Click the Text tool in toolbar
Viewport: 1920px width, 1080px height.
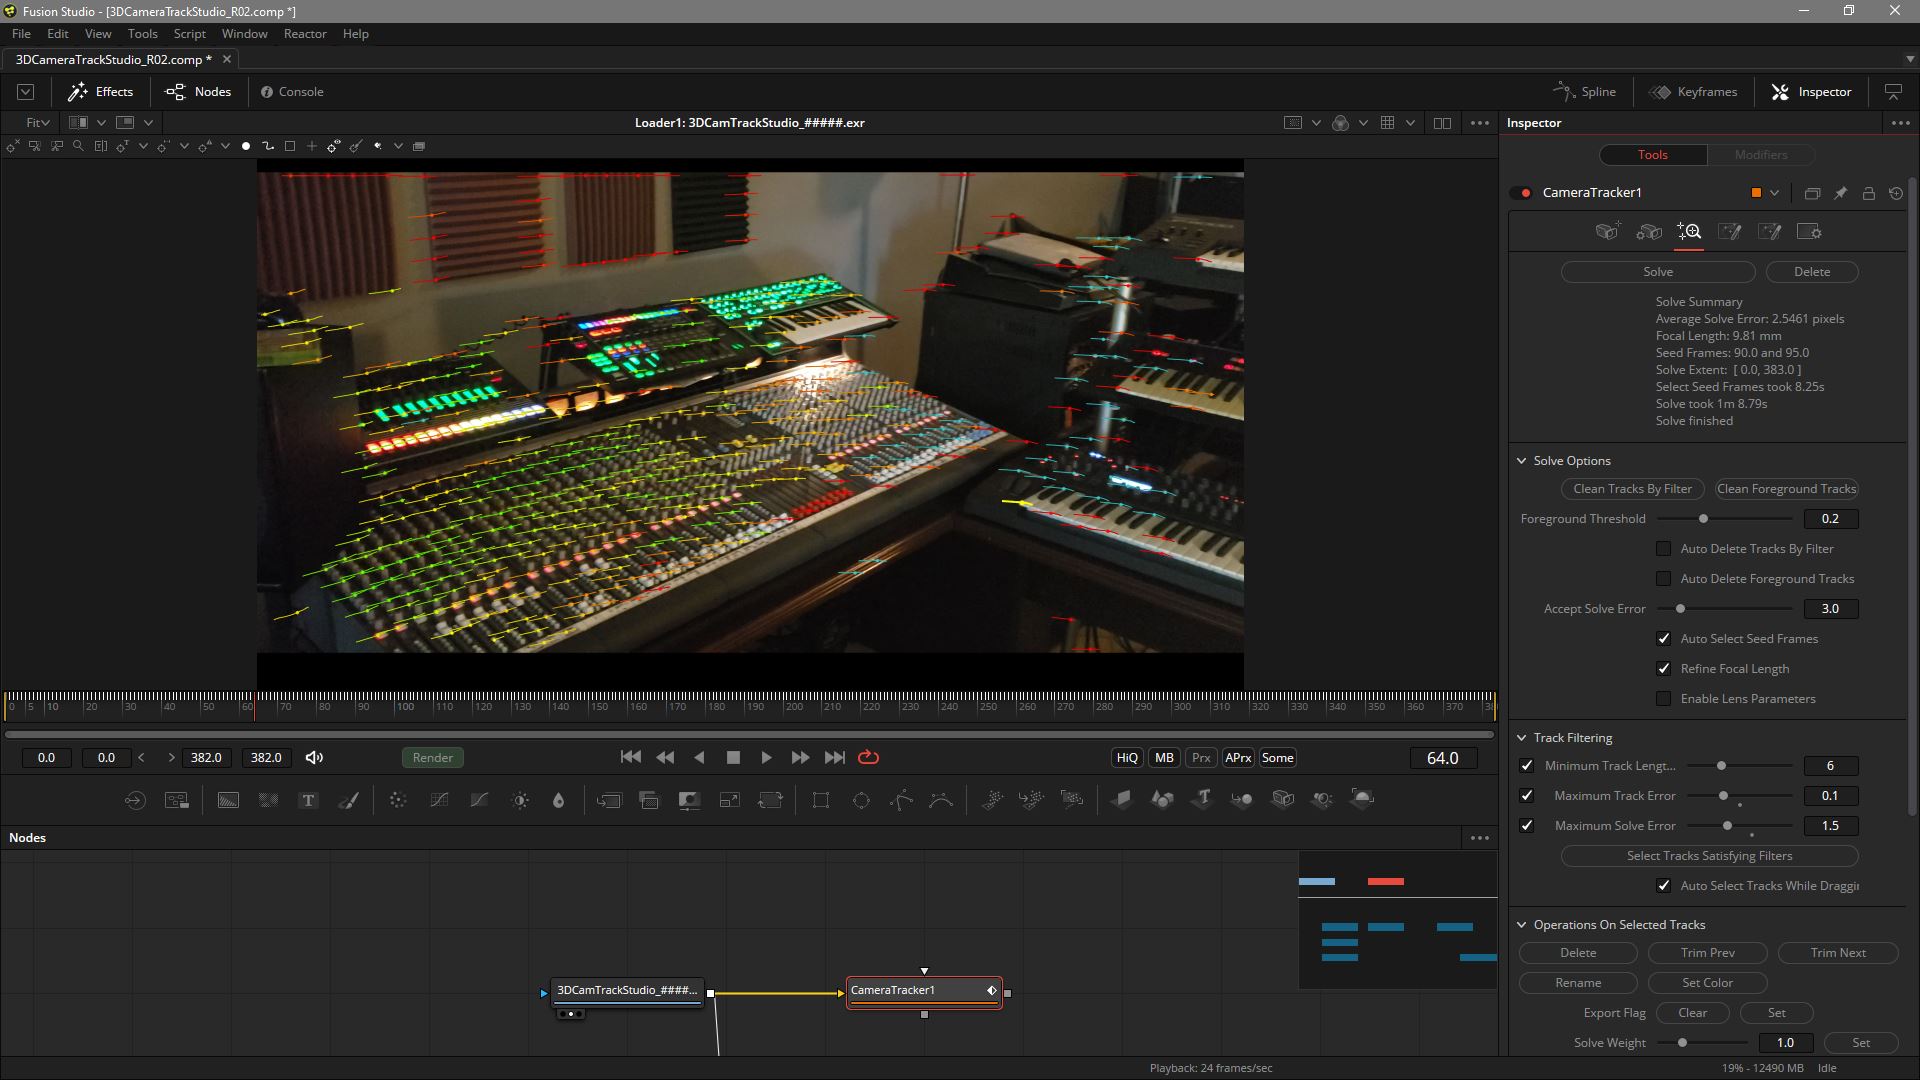[x=308, y=800]
